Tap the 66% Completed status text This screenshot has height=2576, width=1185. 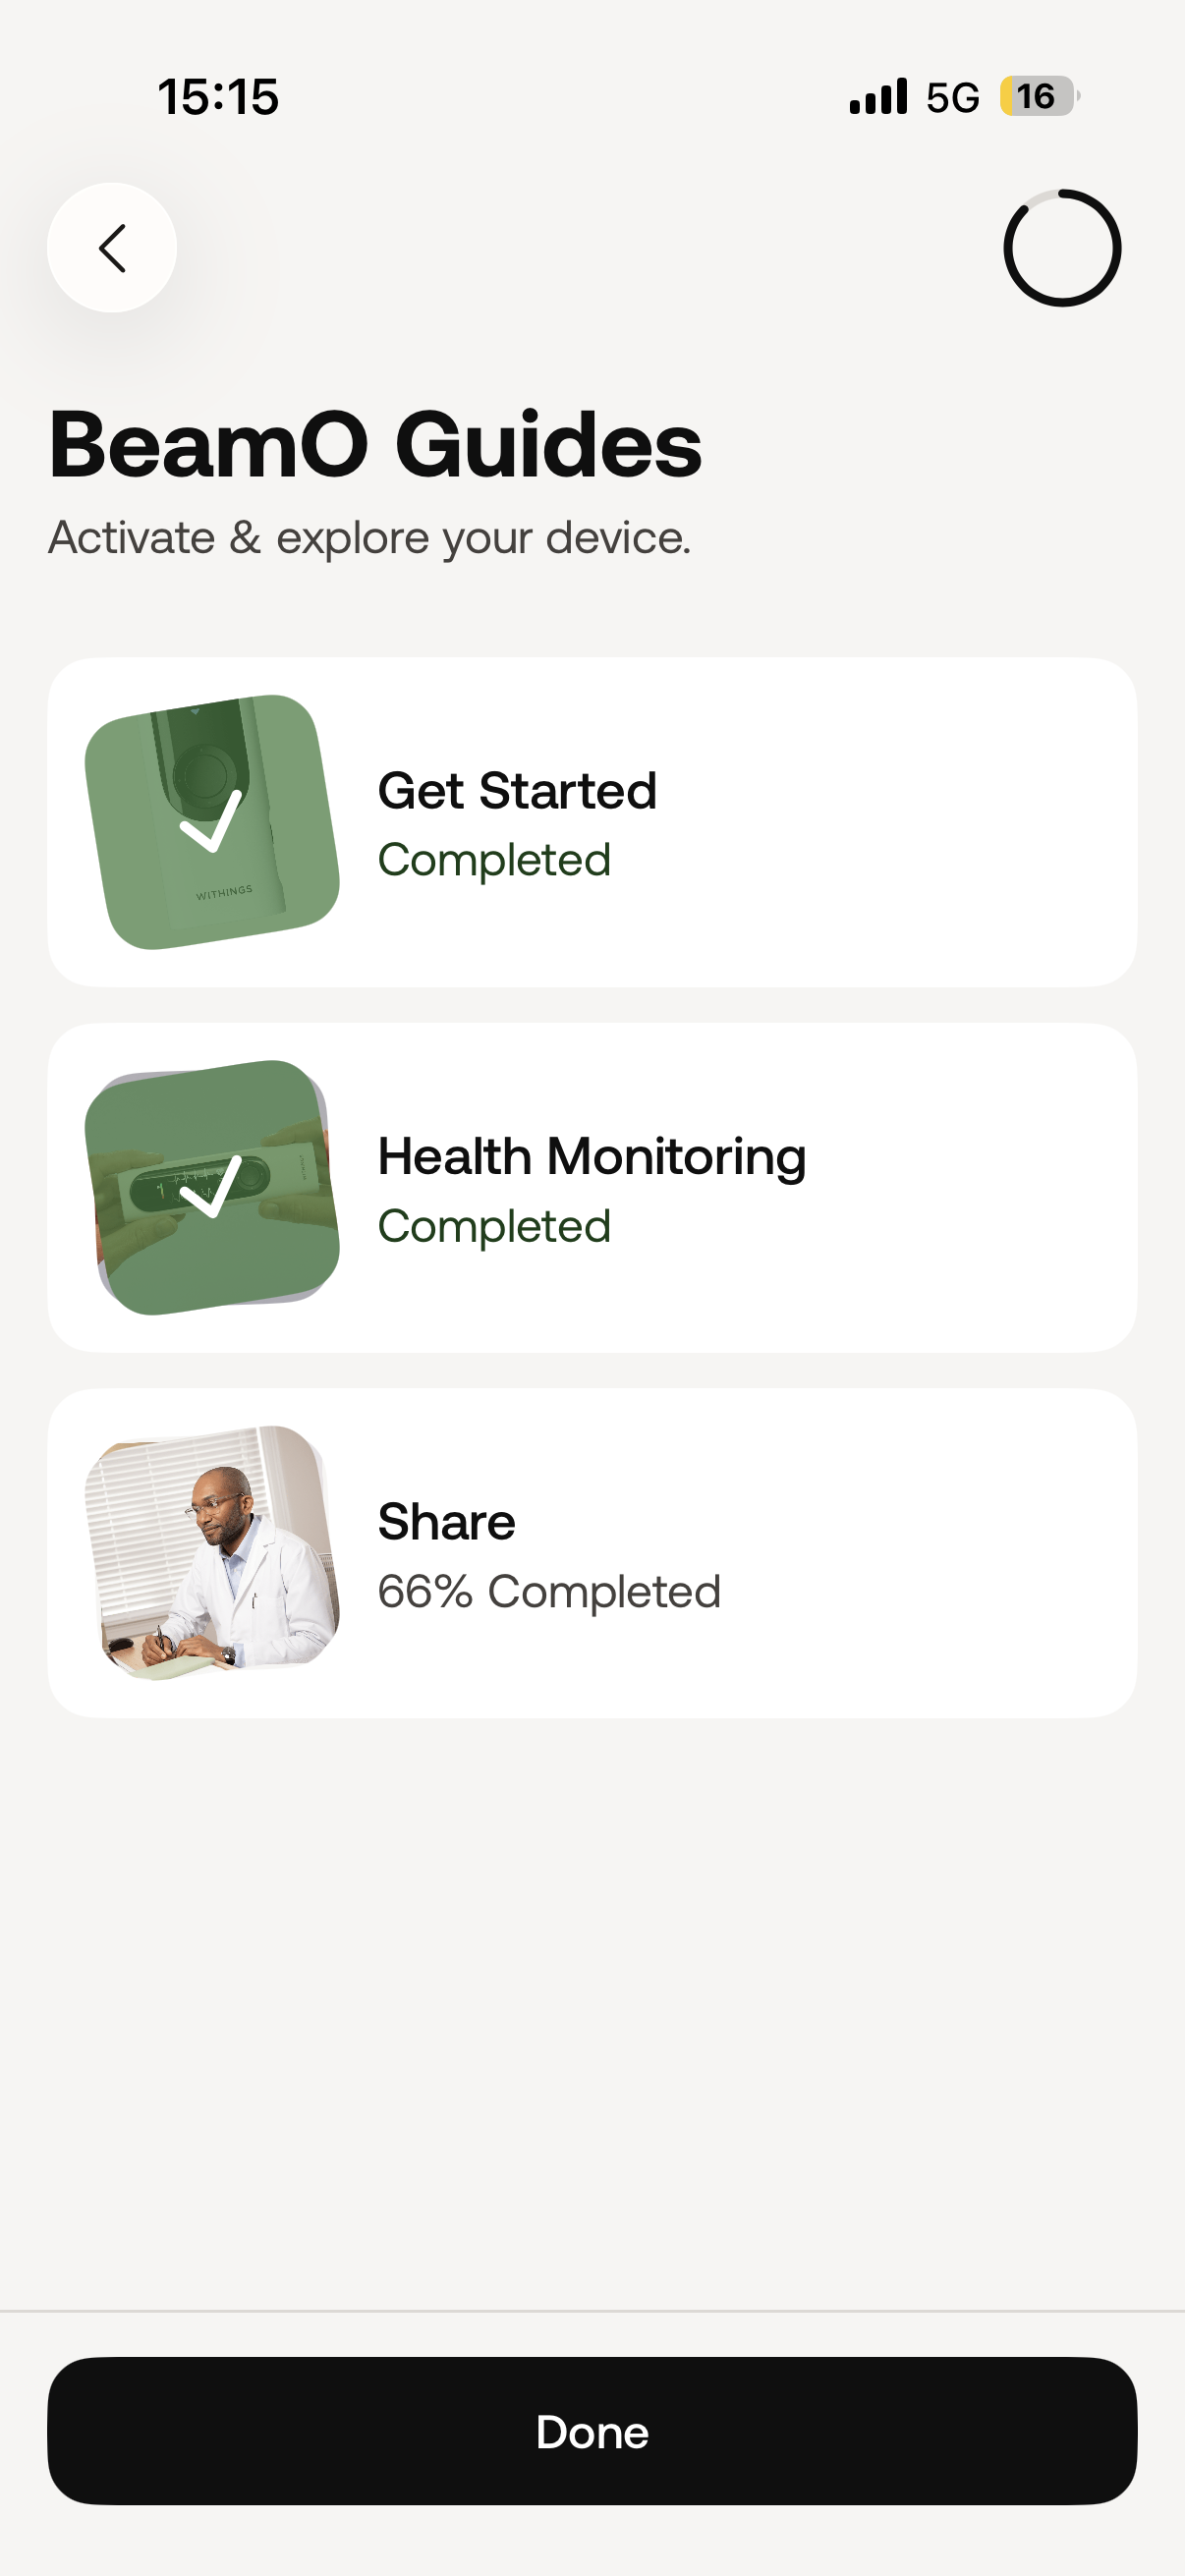549,1591
